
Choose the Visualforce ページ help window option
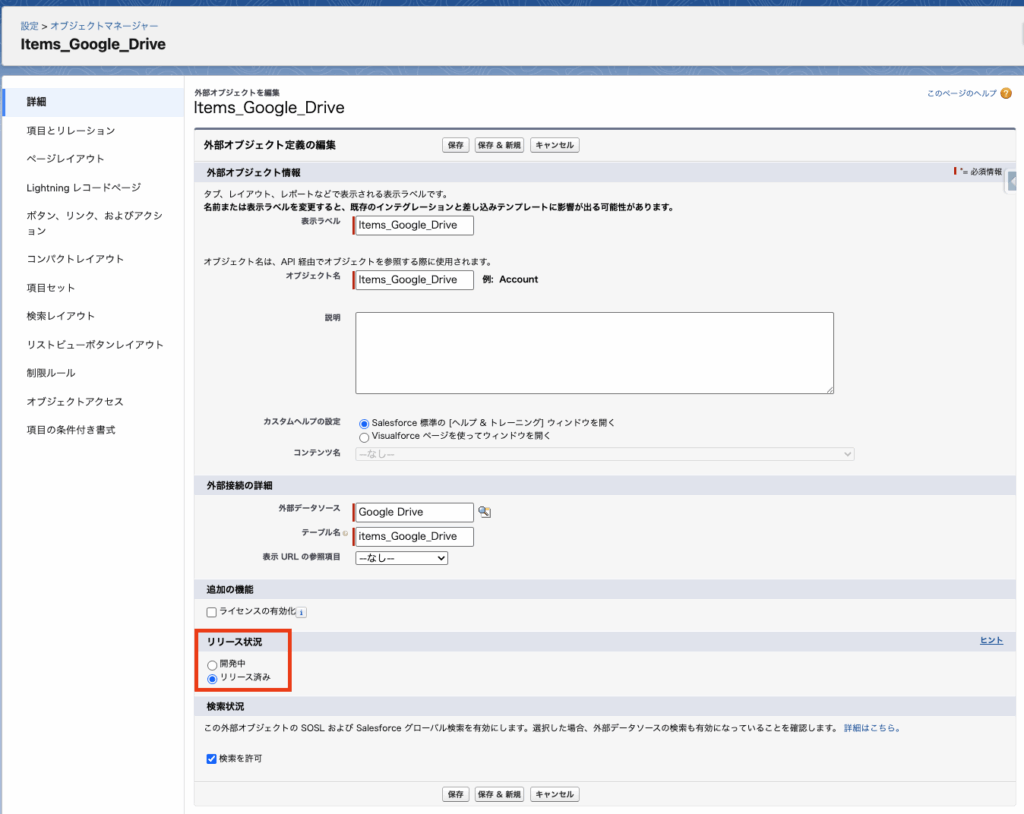coord(364,437)
